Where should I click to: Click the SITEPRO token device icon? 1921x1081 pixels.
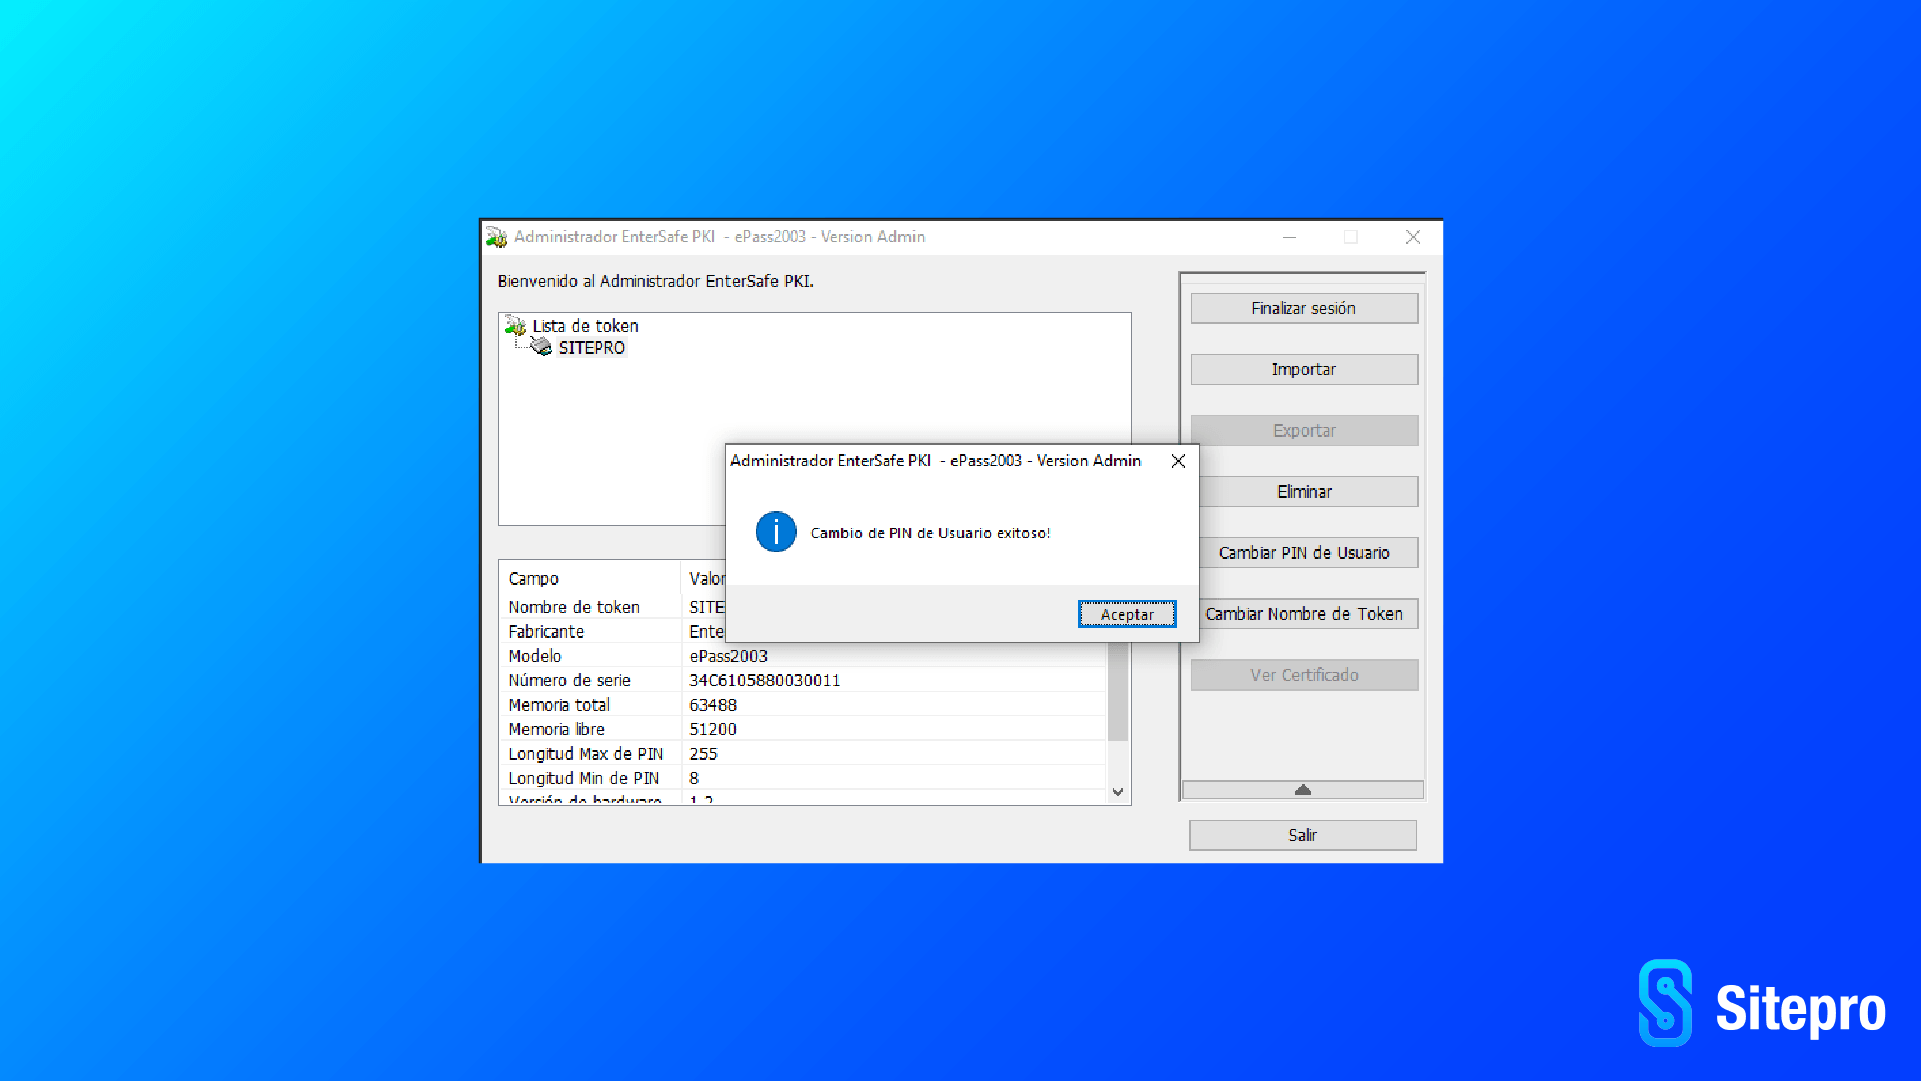pos(541,347)
